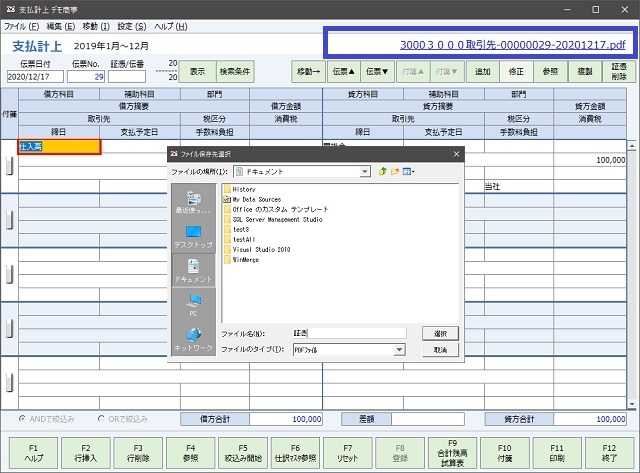
Task: Open the 移動 menu
Action: 96,27
